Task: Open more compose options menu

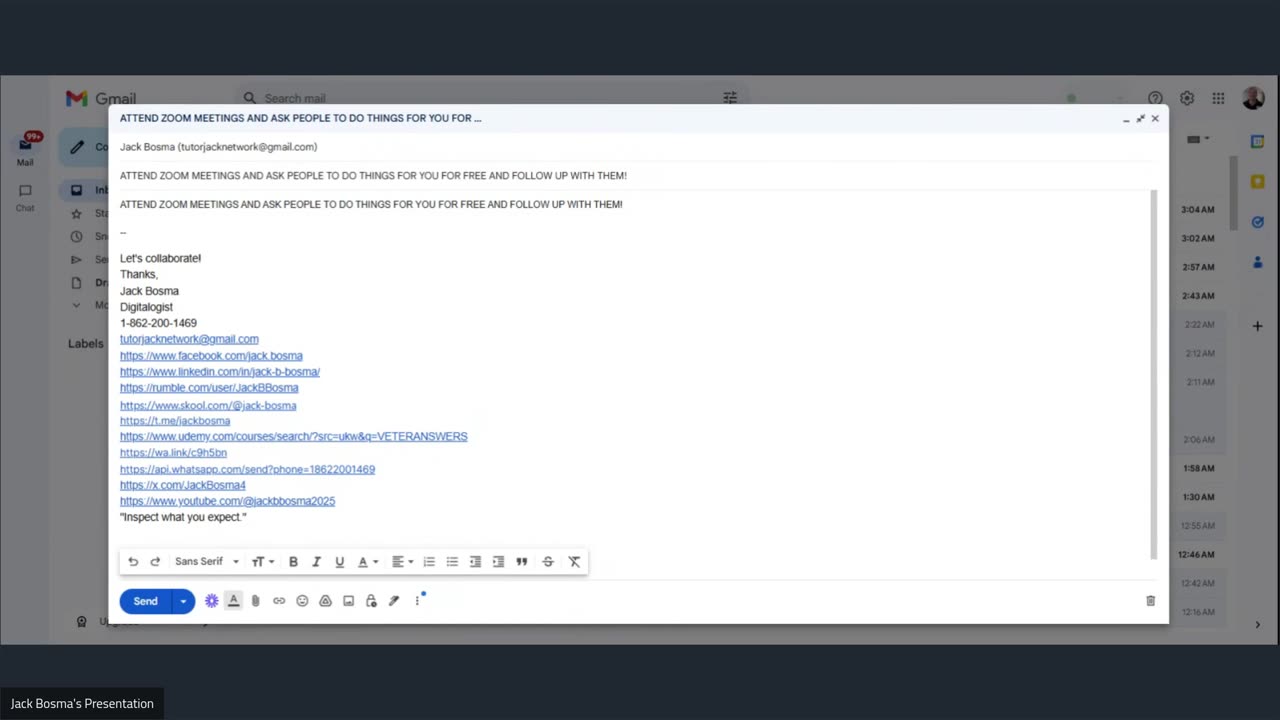Action: point(418,601)
